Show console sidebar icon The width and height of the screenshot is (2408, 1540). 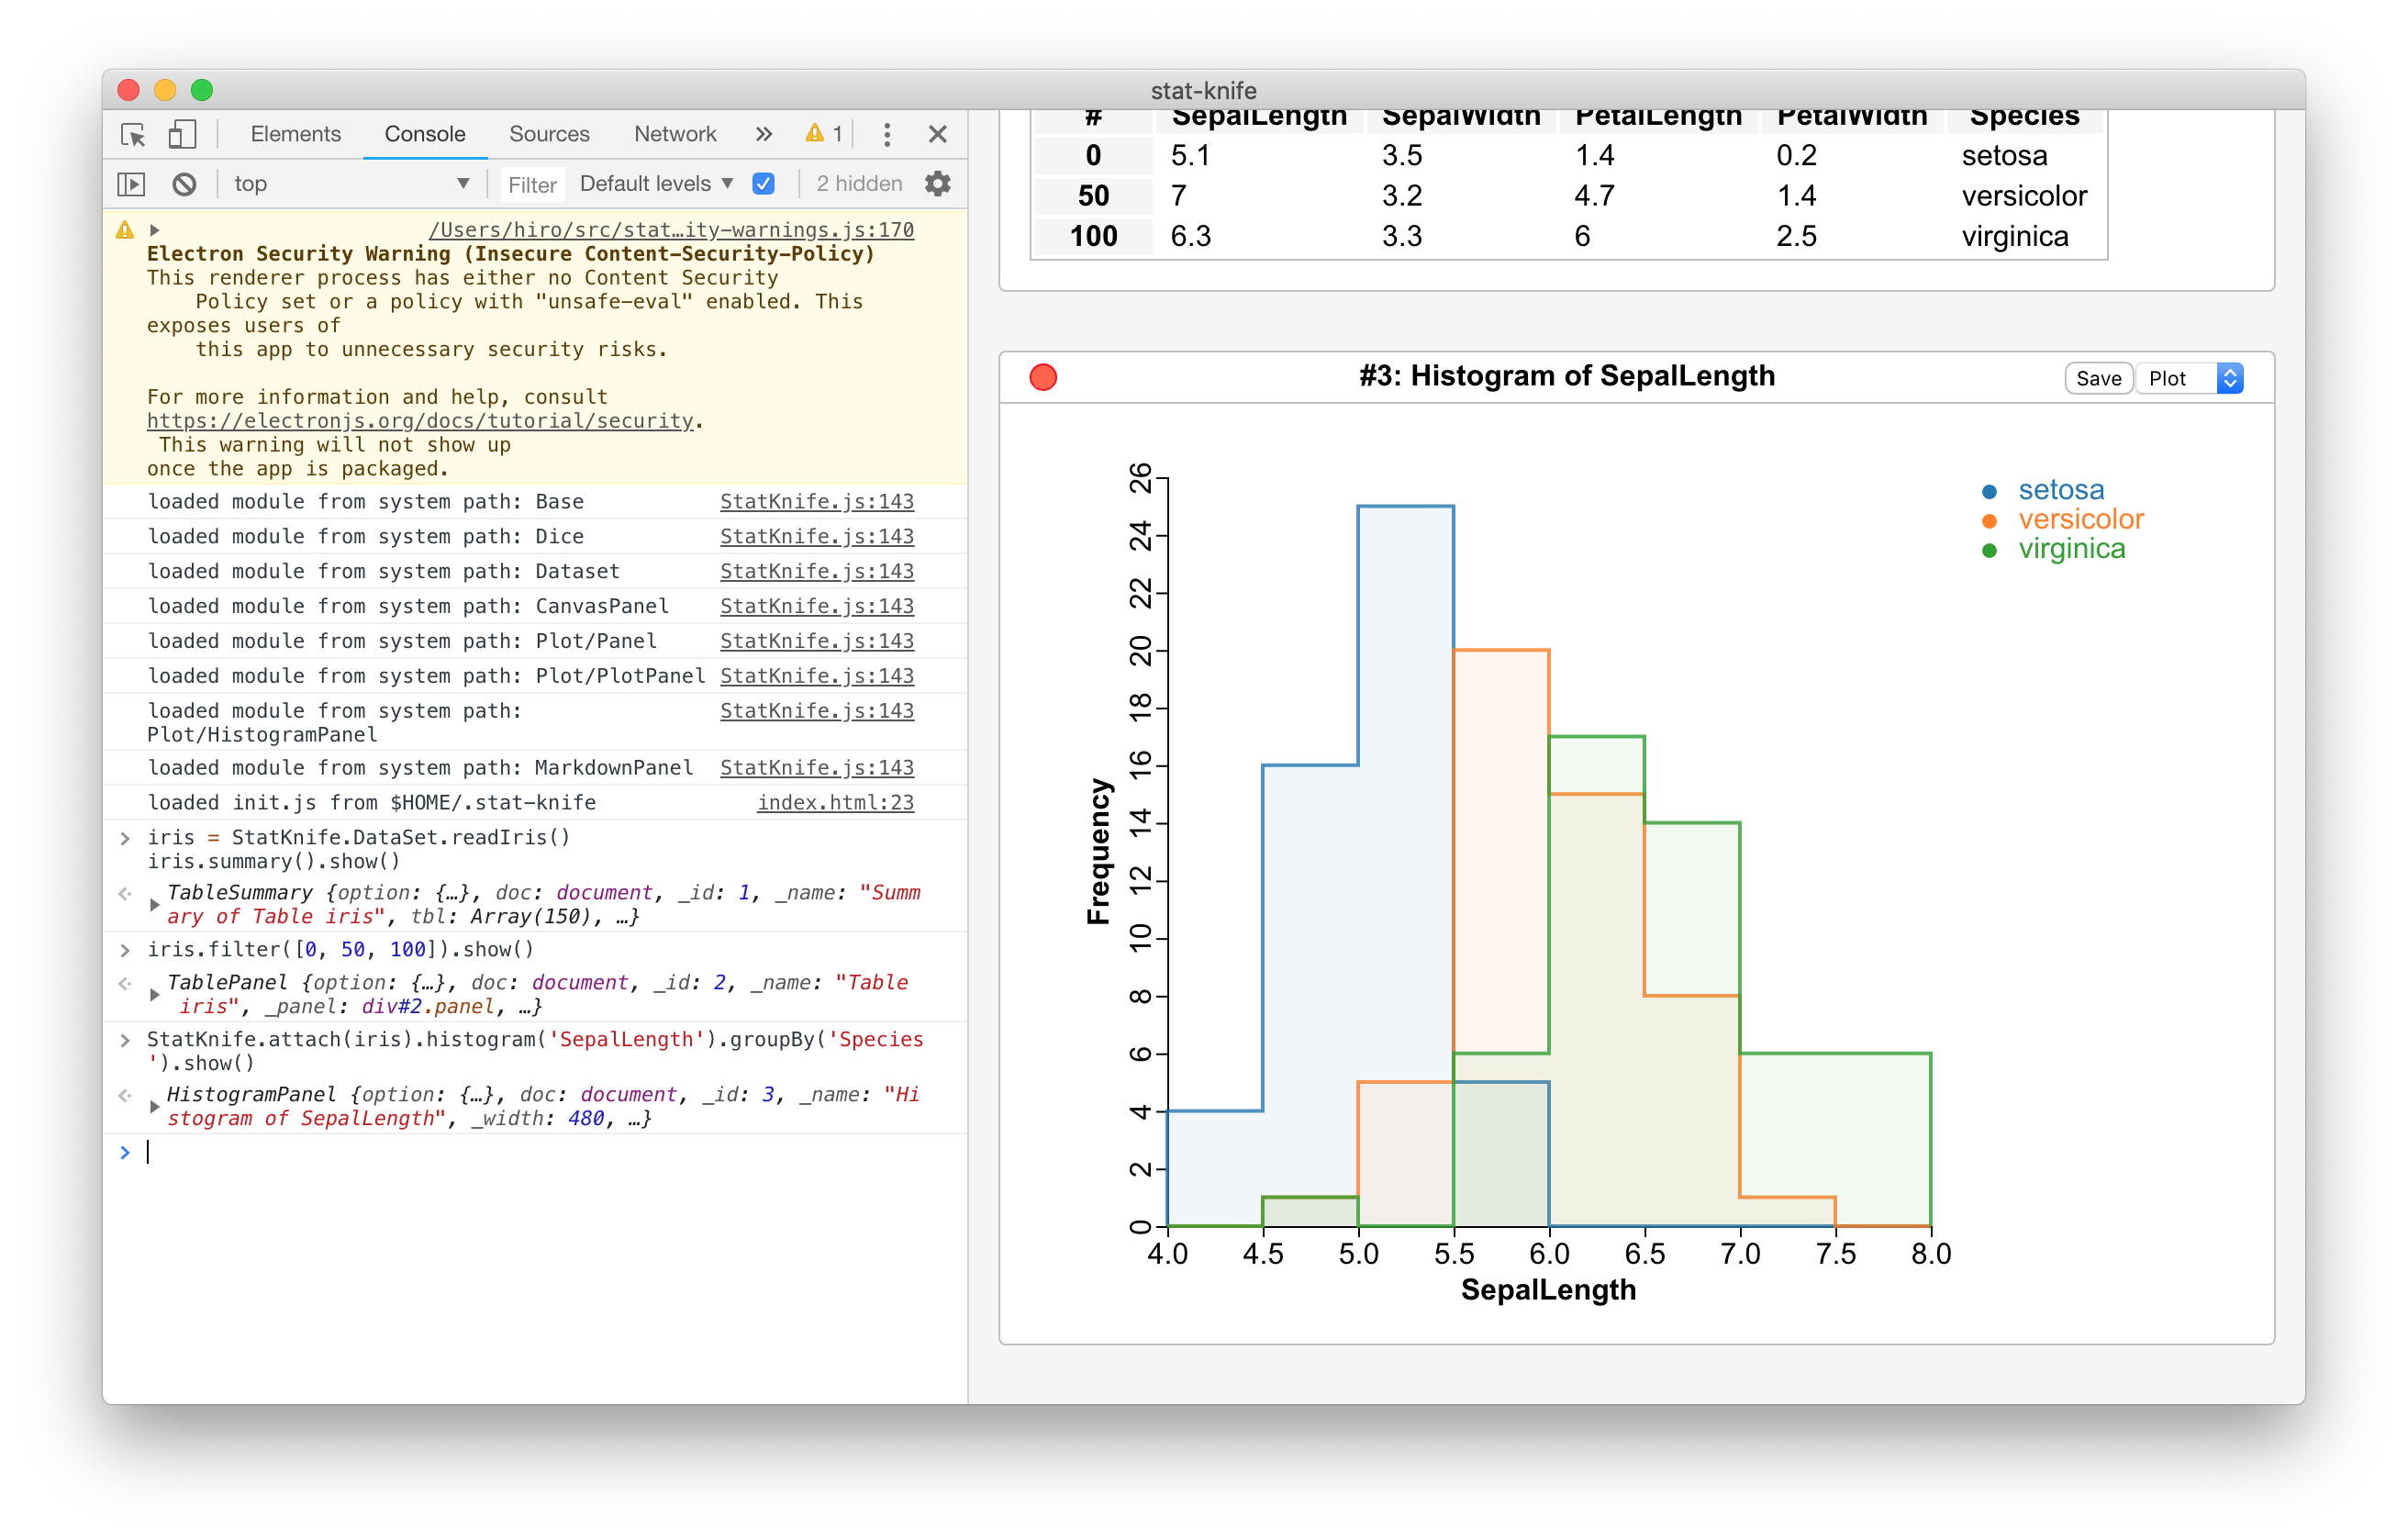(x=131, y=184)
